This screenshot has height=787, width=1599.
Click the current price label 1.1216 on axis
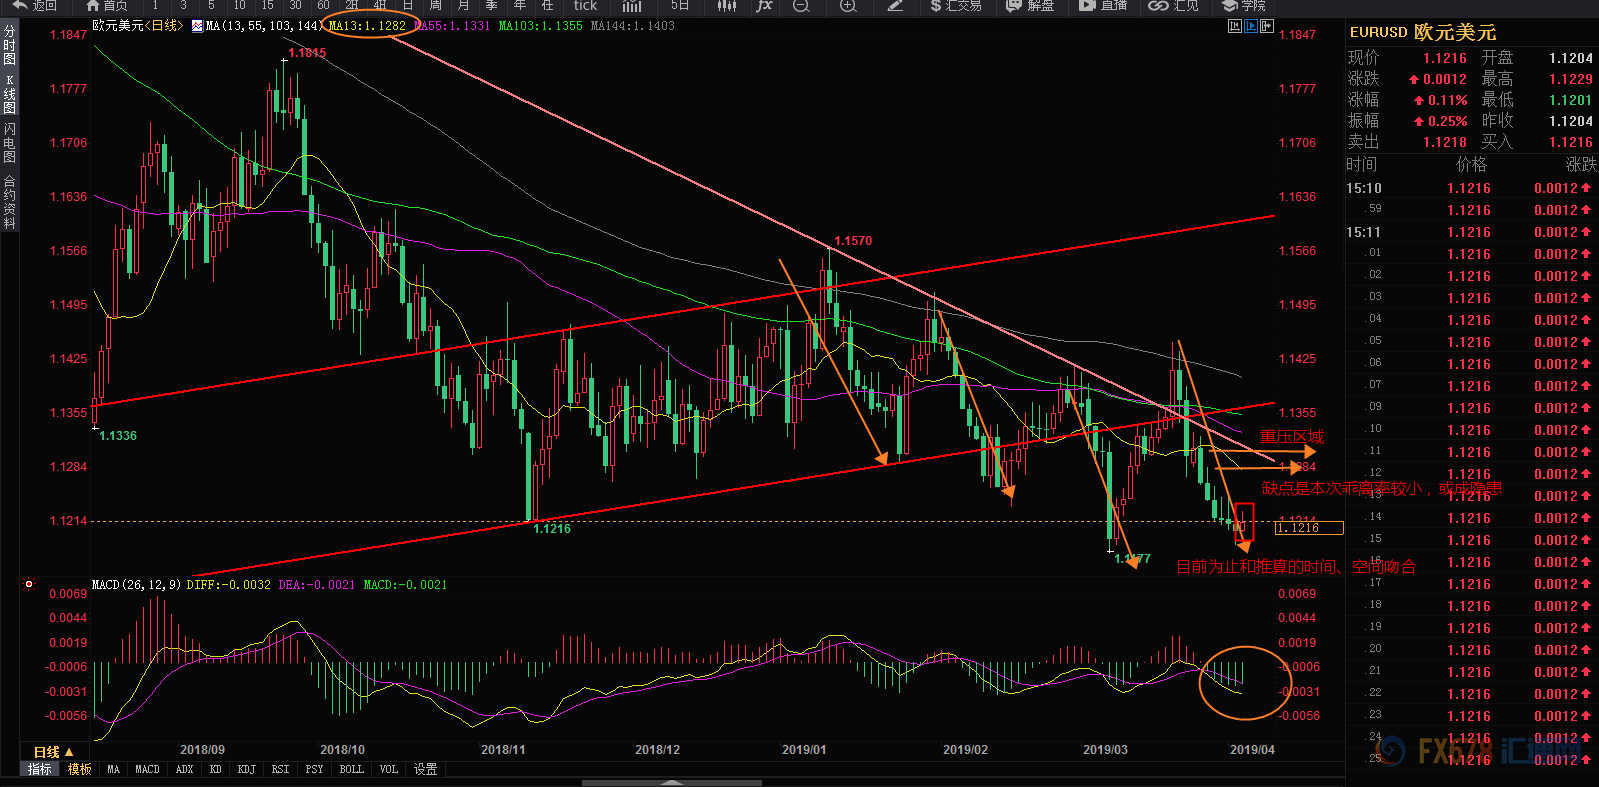tap(1309, 527)
